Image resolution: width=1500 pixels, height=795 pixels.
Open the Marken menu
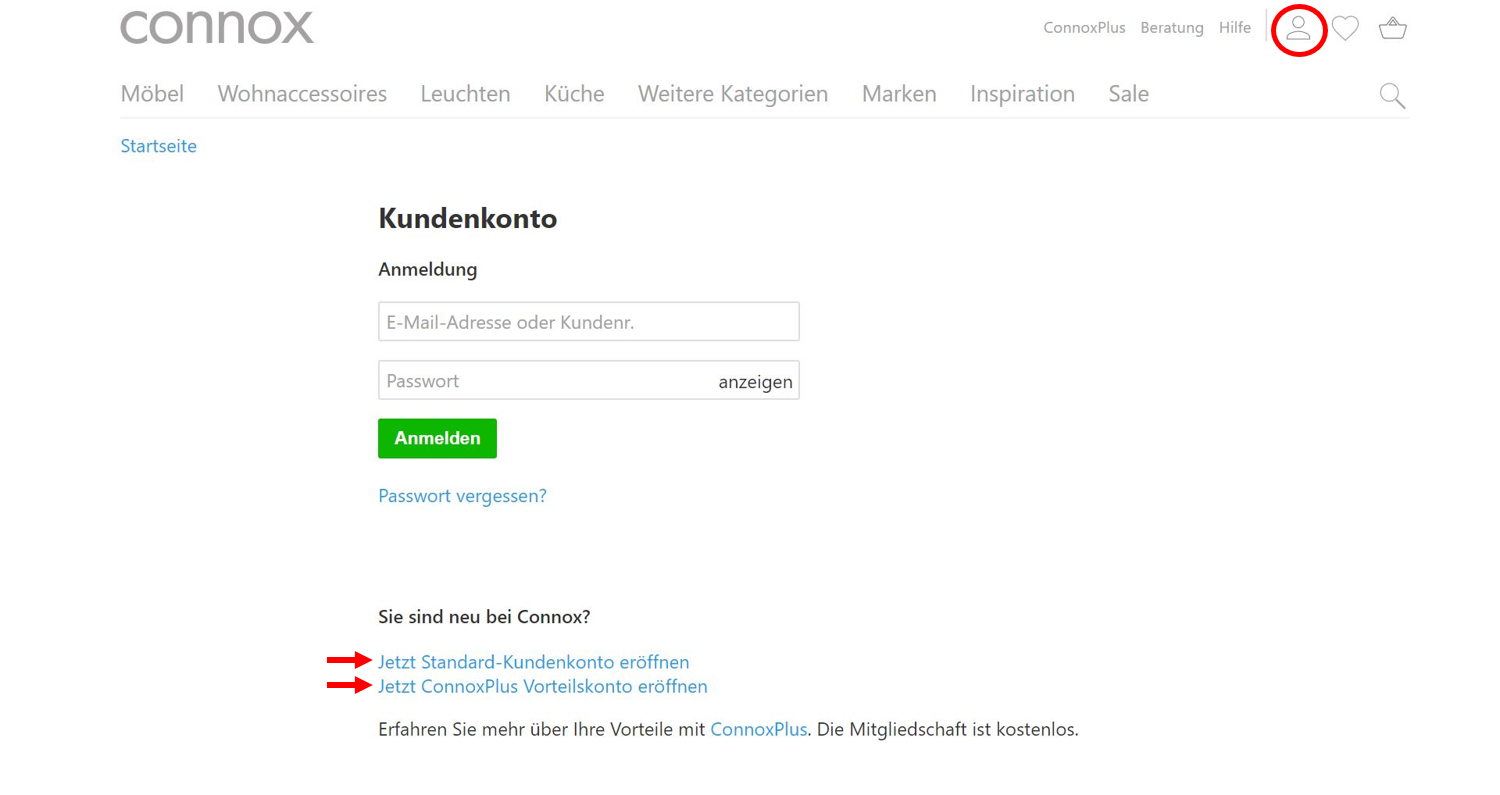click(x=899, y=94)
